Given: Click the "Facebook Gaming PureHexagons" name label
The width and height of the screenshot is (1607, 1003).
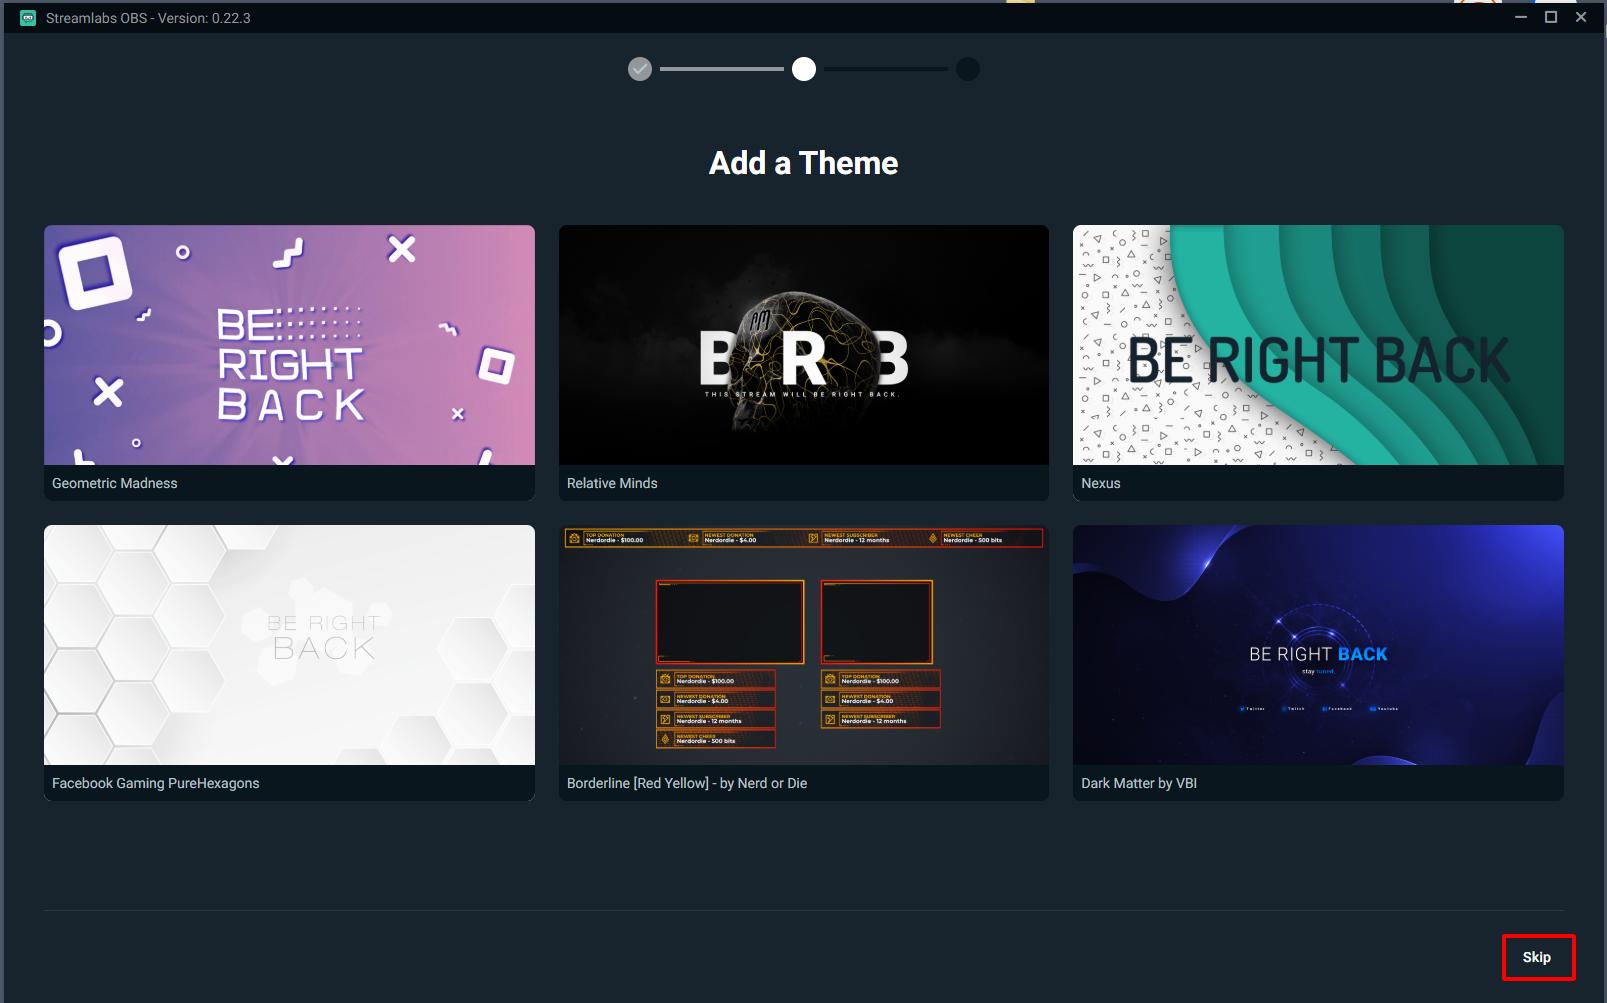Looking at the screenshot, I should pyautogui.click(x=156, y=783).
